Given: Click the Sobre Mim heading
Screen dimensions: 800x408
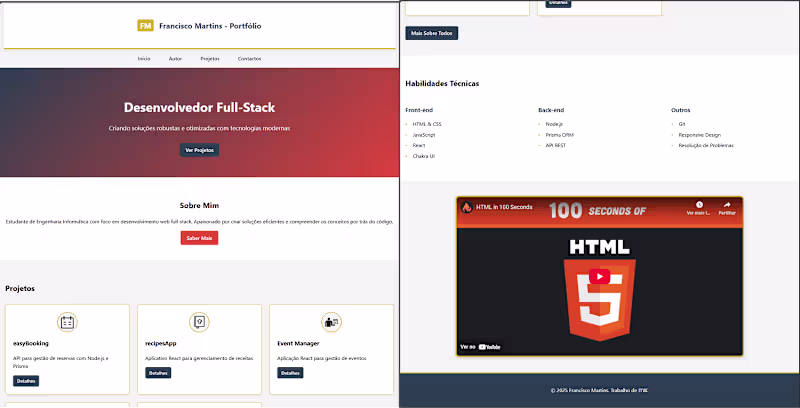Looking at the screenshot, I should click(199, 206).
